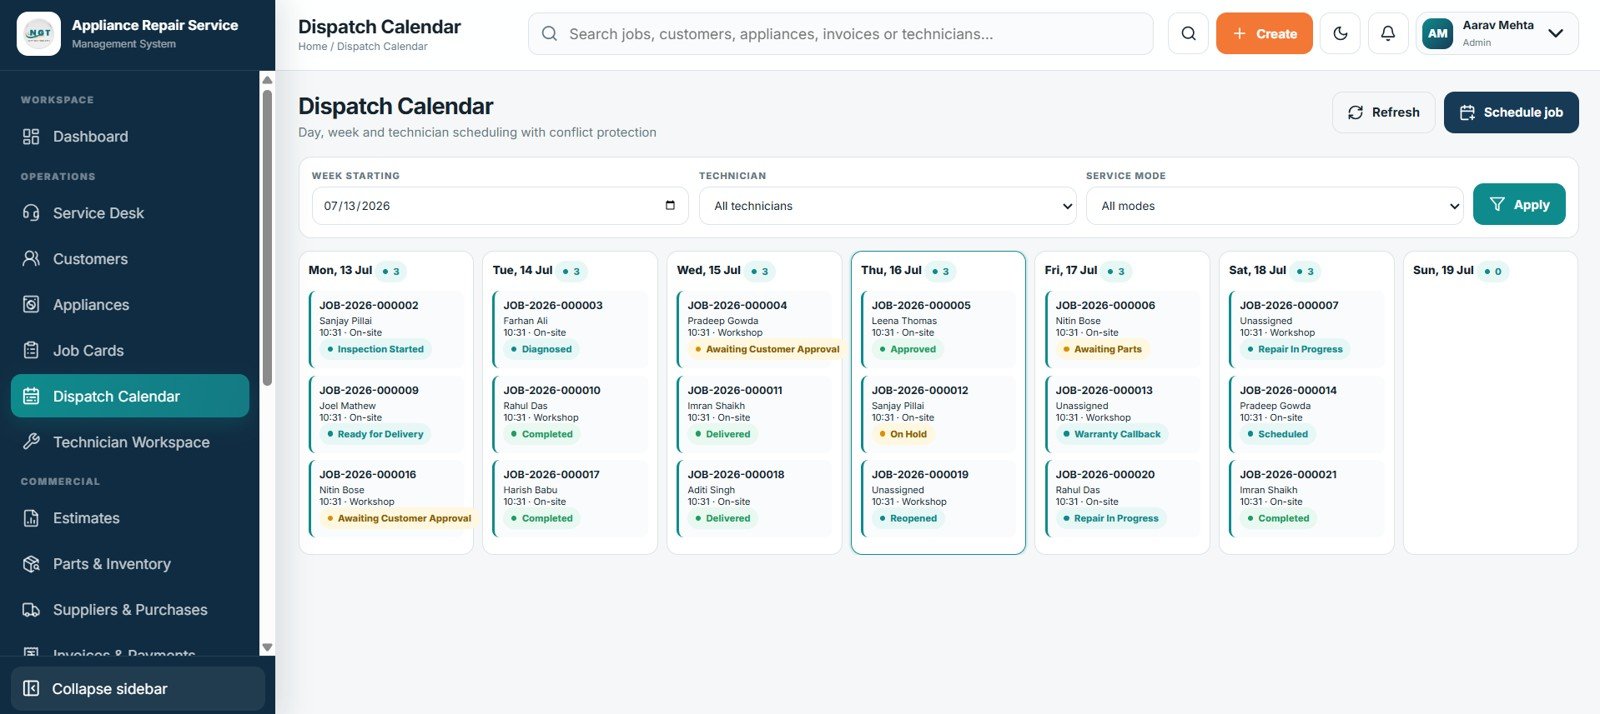1600x714 pixels.
Task: Click the Appliances icon in sidebar
Action: tap(31, 305)
